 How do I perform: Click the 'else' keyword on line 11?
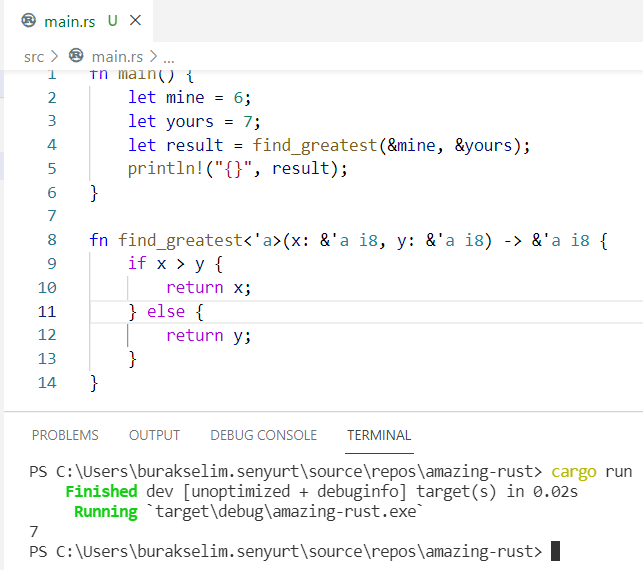(165, 312)
